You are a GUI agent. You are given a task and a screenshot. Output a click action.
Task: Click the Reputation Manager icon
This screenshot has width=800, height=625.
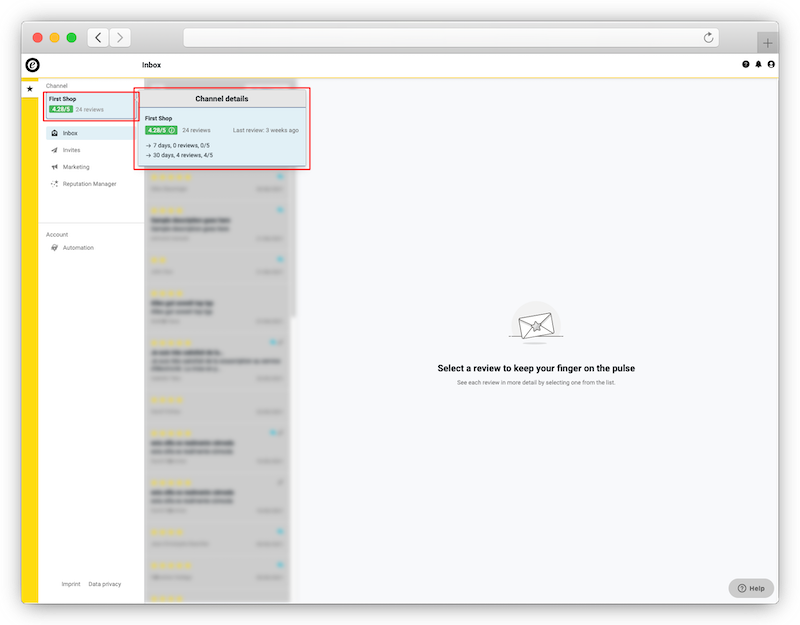[x=55, y=184]
